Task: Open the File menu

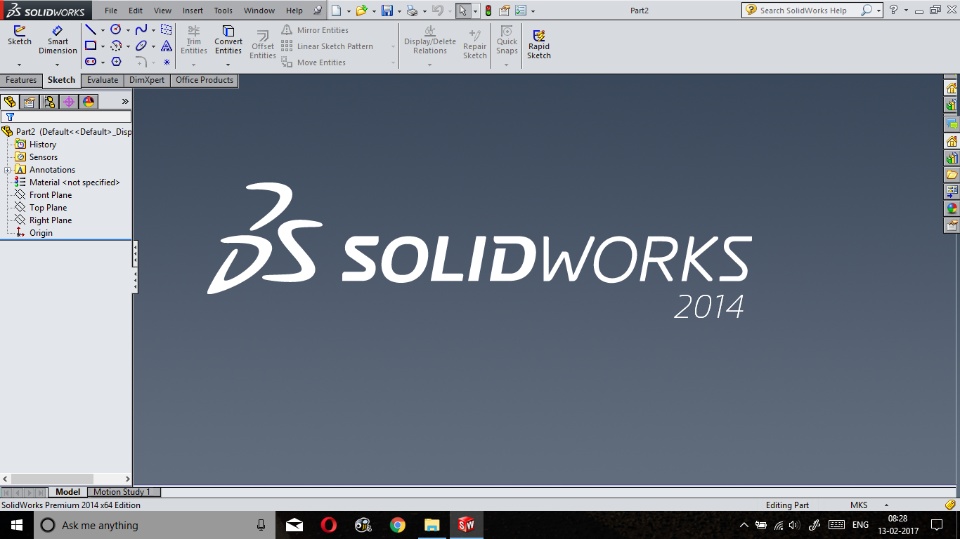Action: point(111,10)
